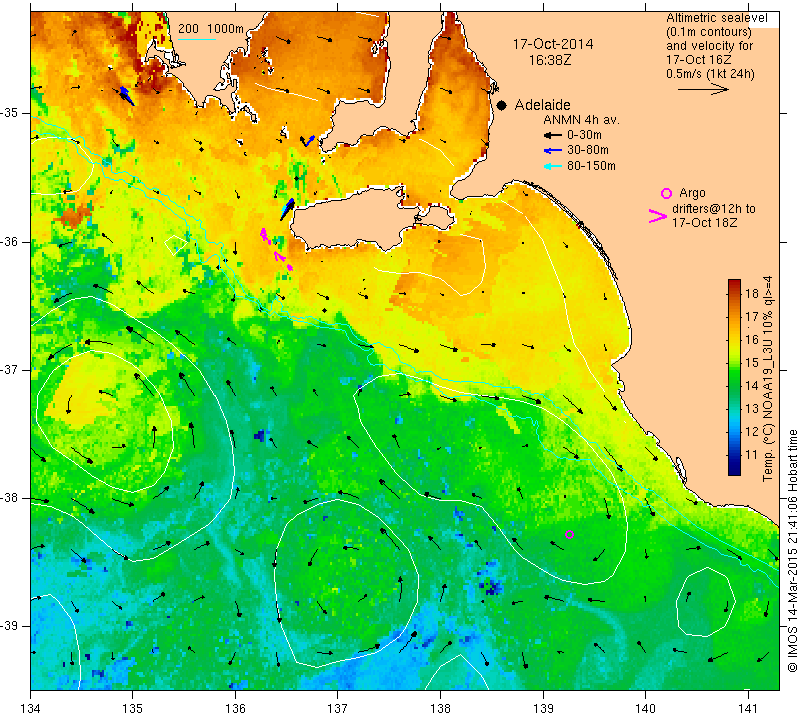Click the blue 30-80m legend arrow
Image resolution: width=800 pixels, height=720 pixels.
point(553,151)
